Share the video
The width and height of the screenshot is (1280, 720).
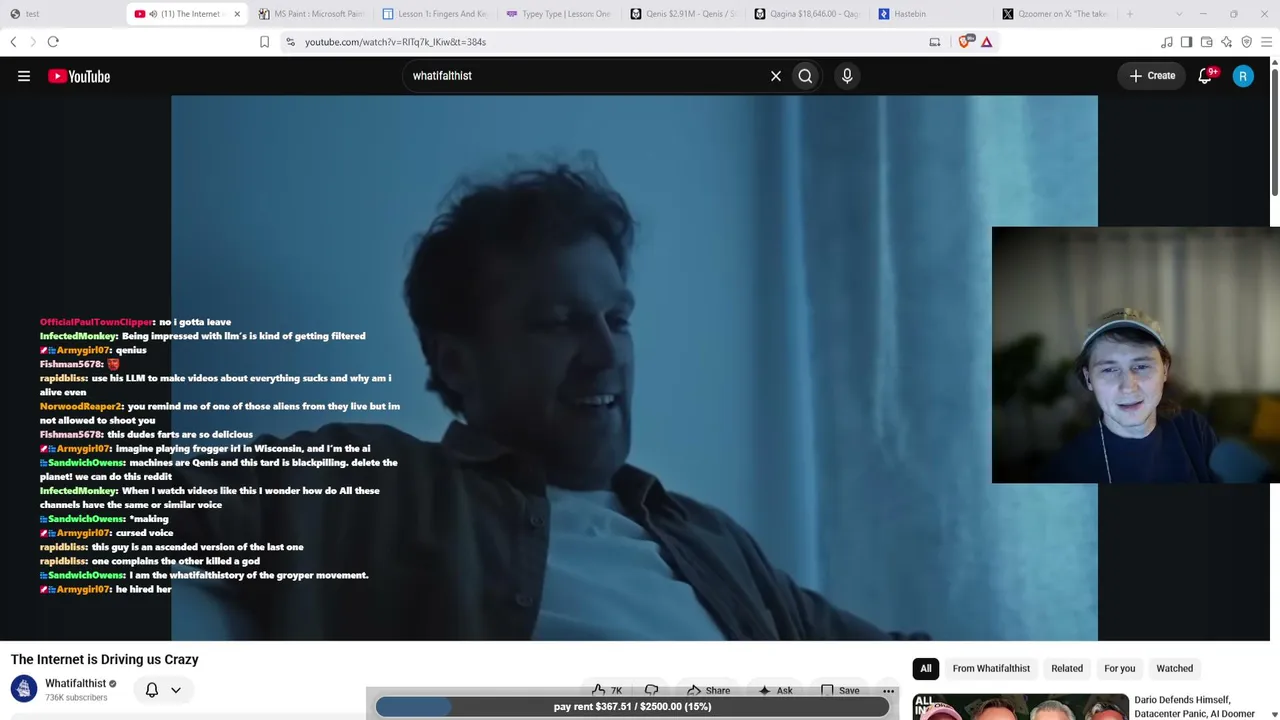point(708,690)
